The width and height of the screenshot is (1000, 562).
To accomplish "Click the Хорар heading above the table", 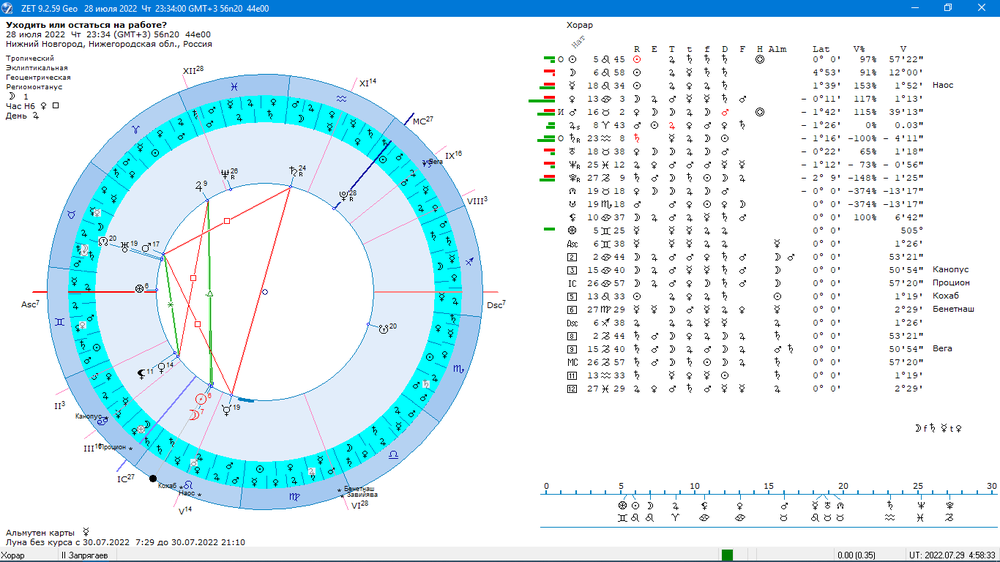I will 579,26.
